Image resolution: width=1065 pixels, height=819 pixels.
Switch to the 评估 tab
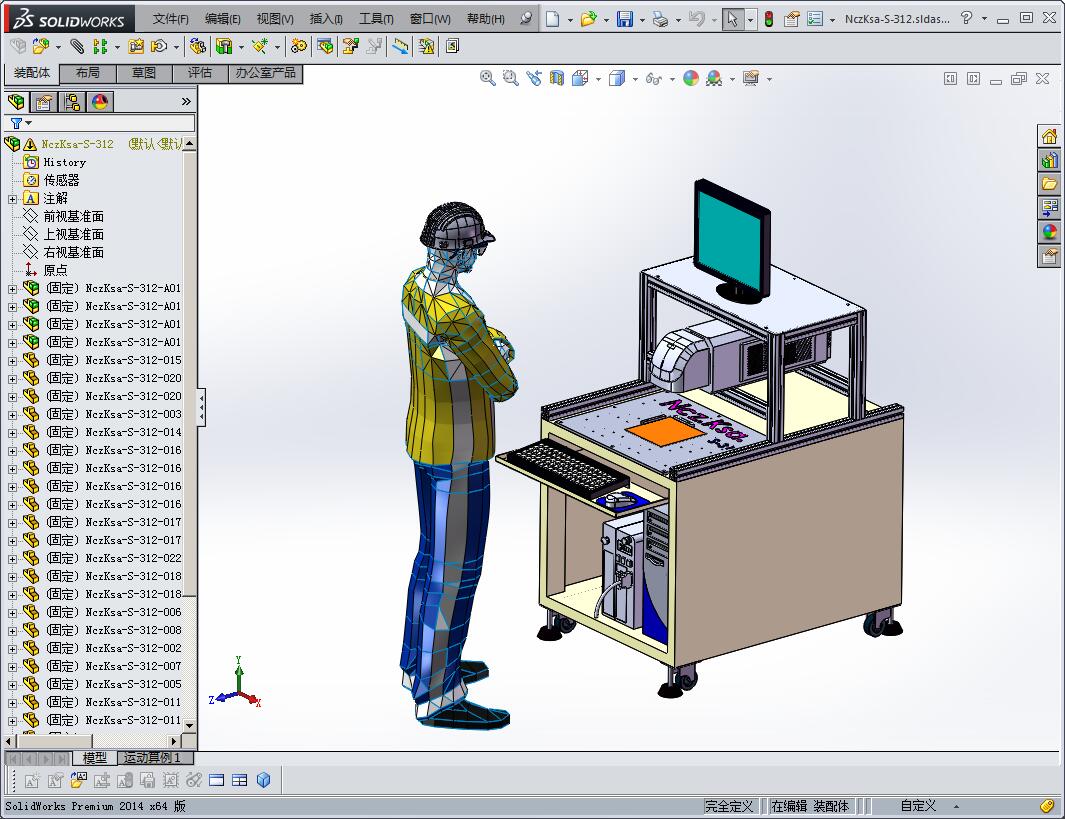tap(200, 73)
